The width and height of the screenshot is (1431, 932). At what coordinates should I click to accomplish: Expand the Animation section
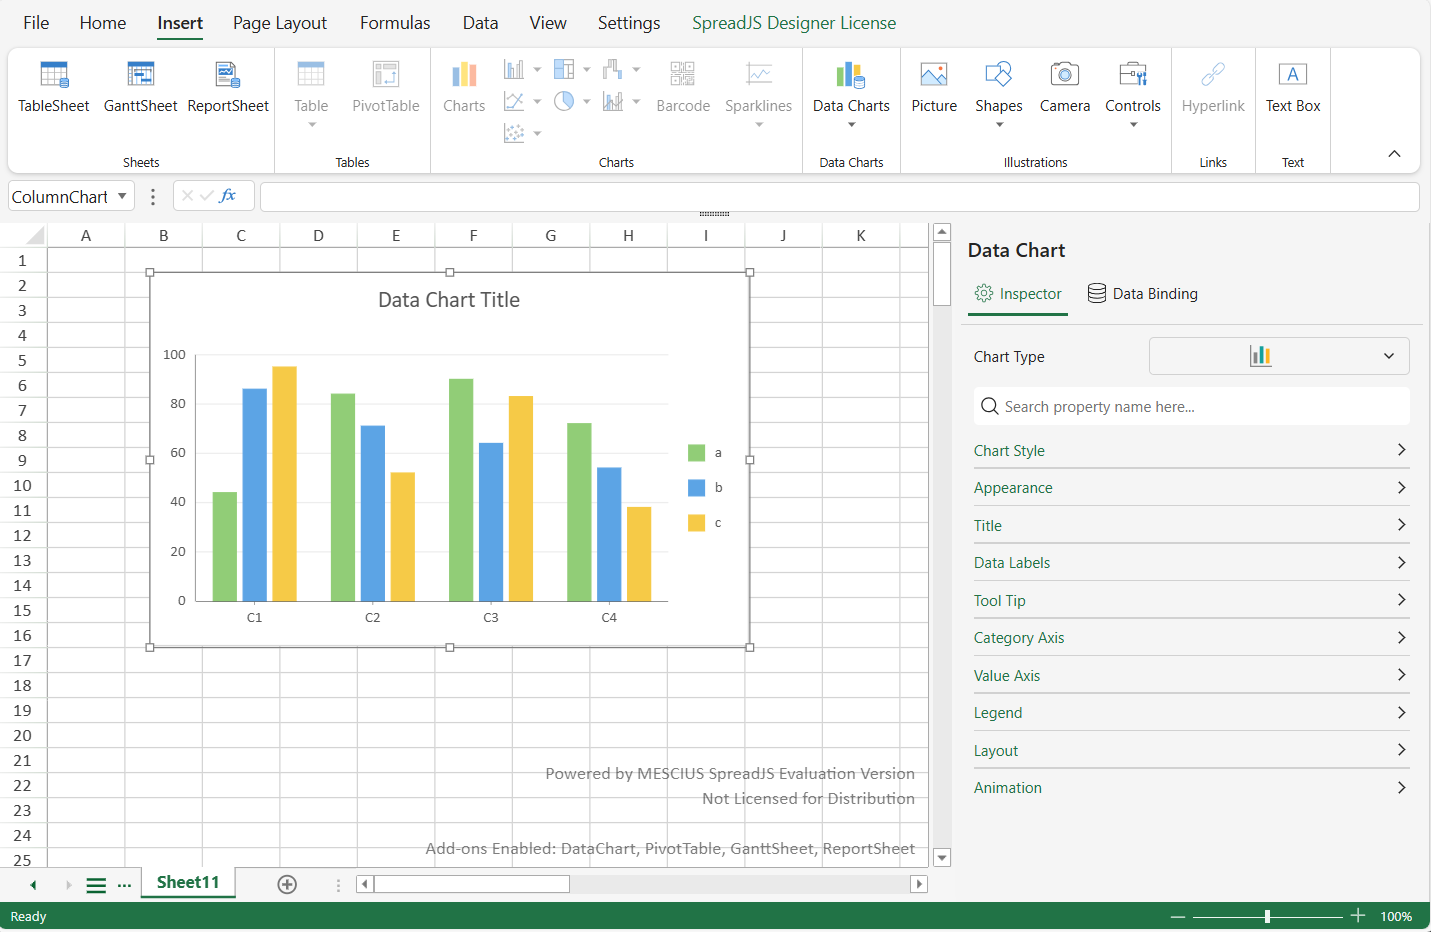click(x=1191, y=787)
